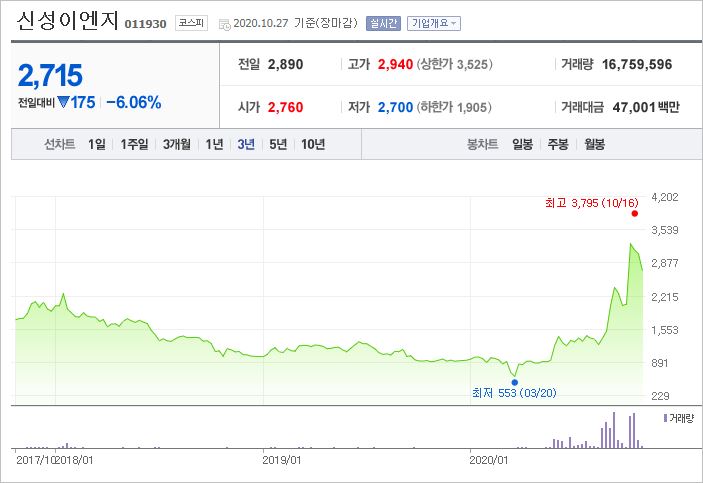Select the 3개월 line chart tab
This screenshot has width=703, height=483.
point(177,144)
